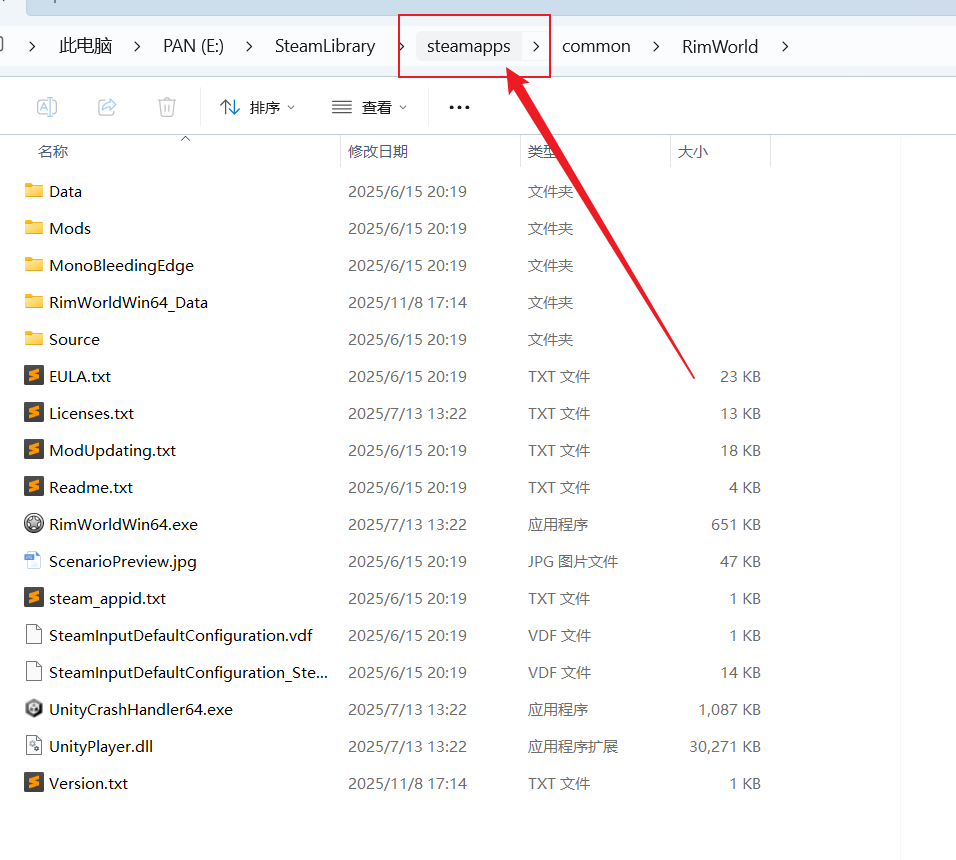Open the view (查看) dropdown menu

[x=370, y=107]
